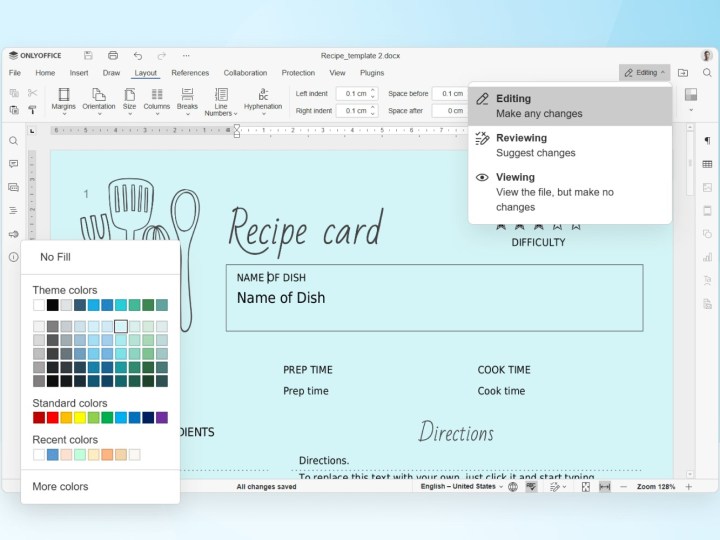Screen dimensions: 720x540
Task: Click the Open file location icon
Action: tap(683, 73)
